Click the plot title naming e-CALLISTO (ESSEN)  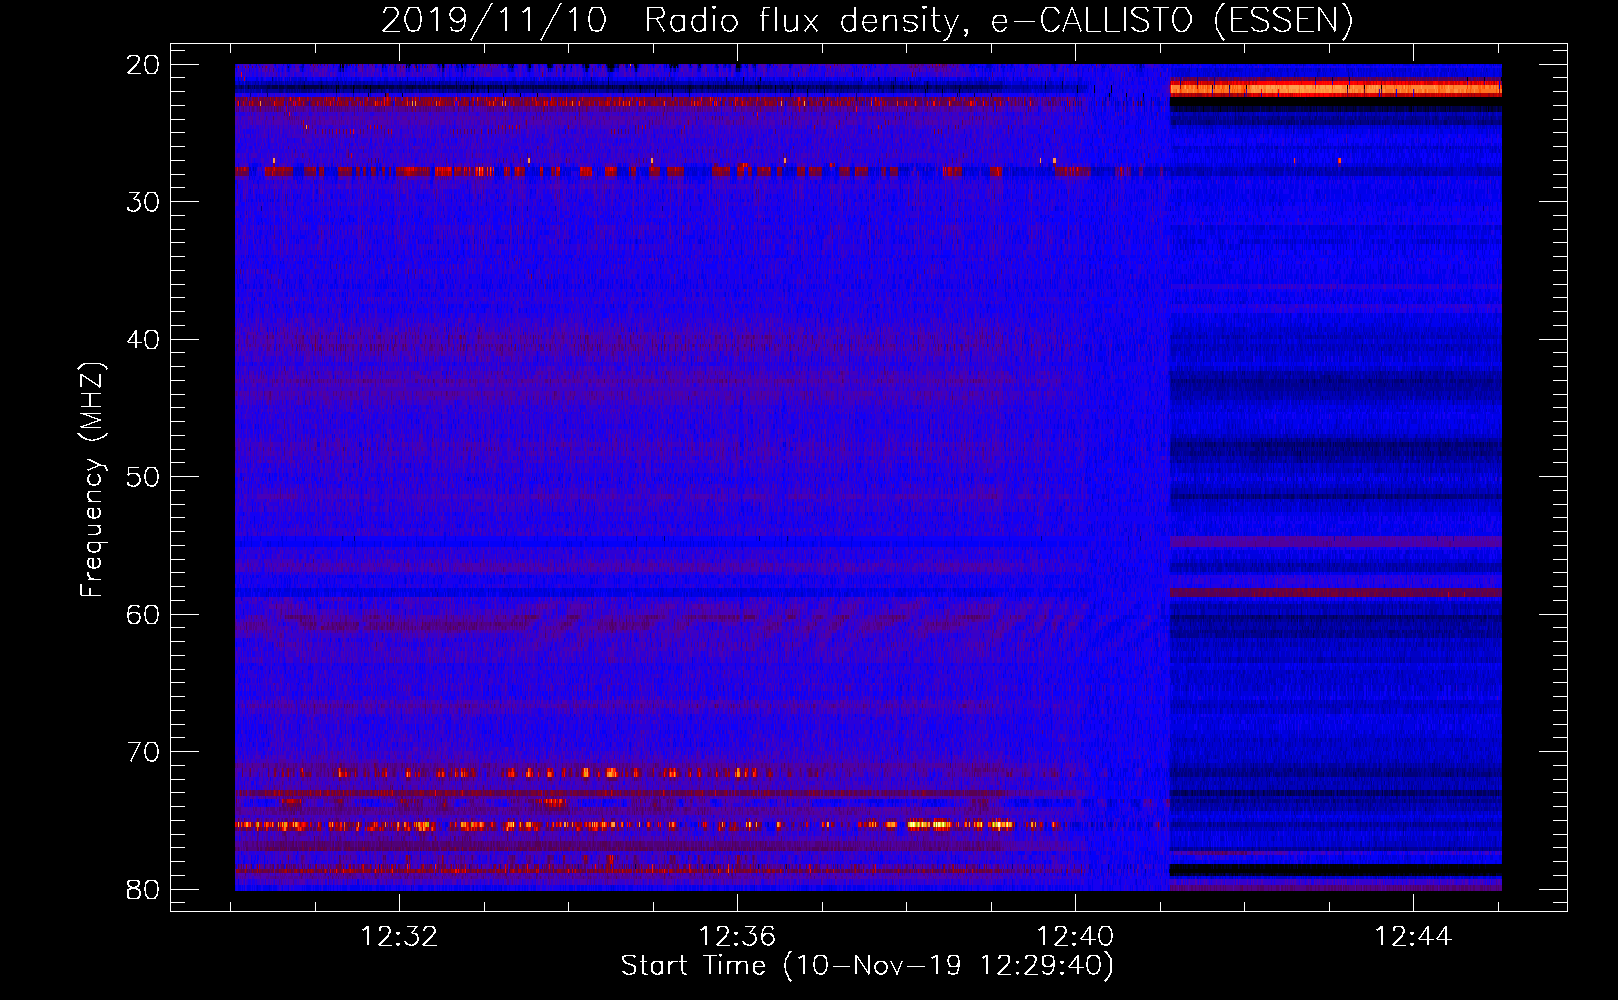(x=867, y=20)
